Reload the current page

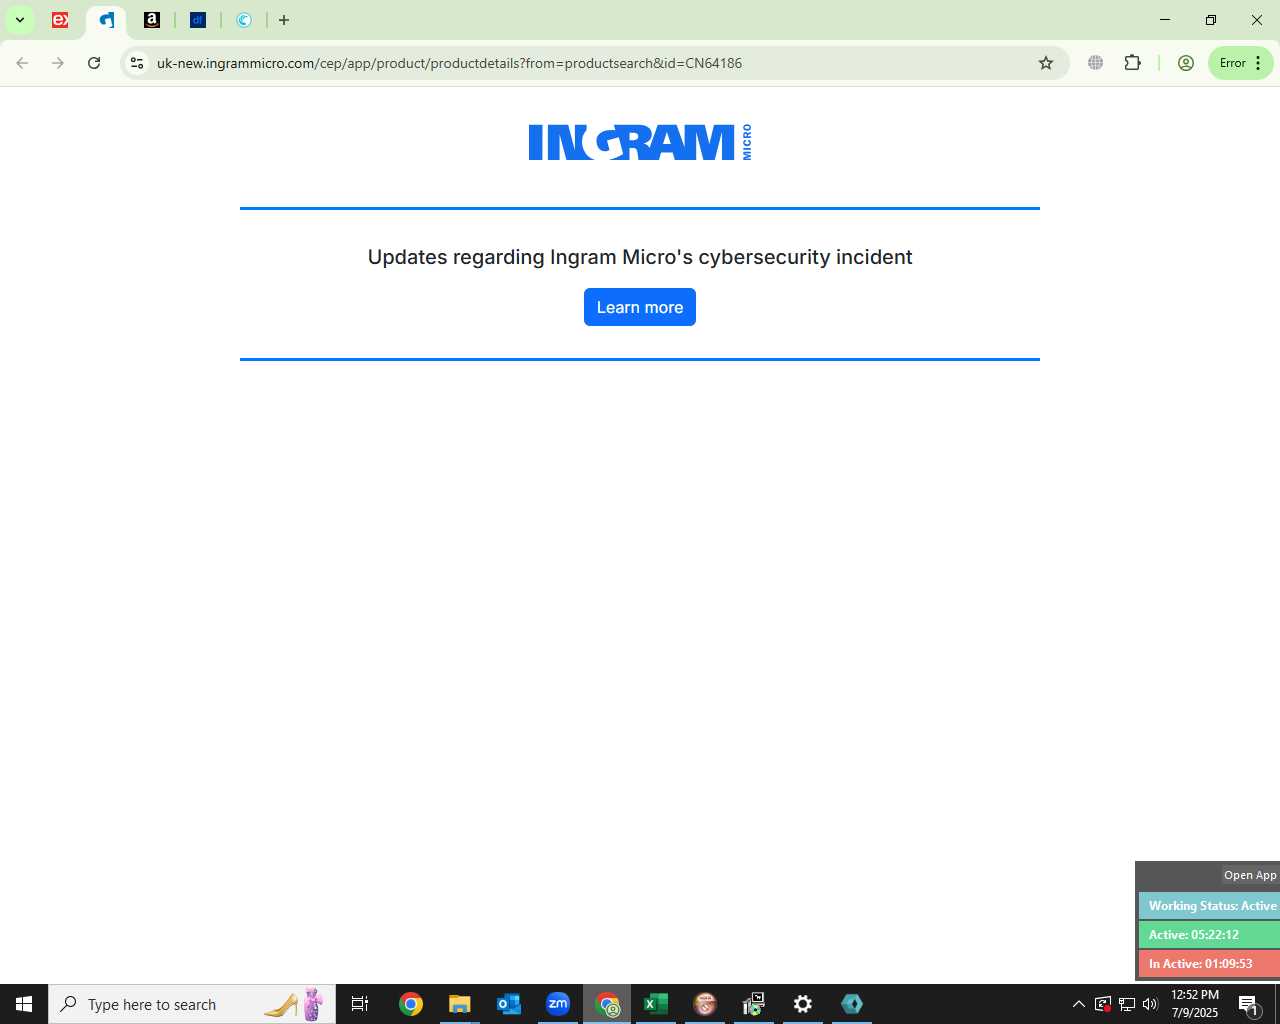(94, 63)
